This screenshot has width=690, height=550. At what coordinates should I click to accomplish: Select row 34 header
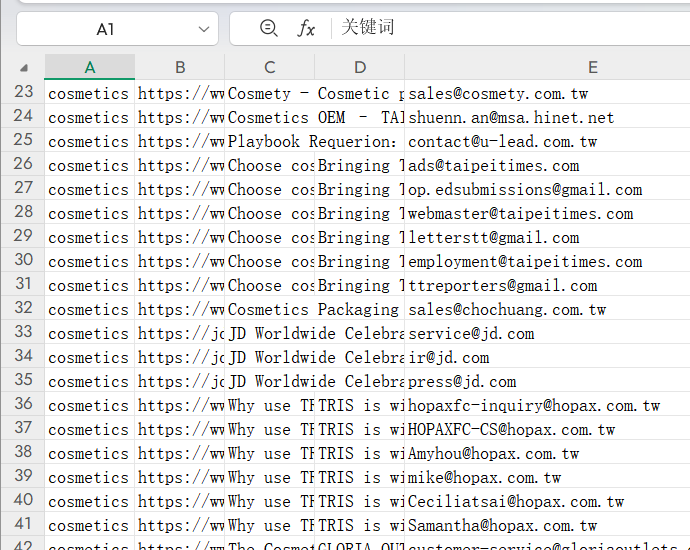coord(23,356)
